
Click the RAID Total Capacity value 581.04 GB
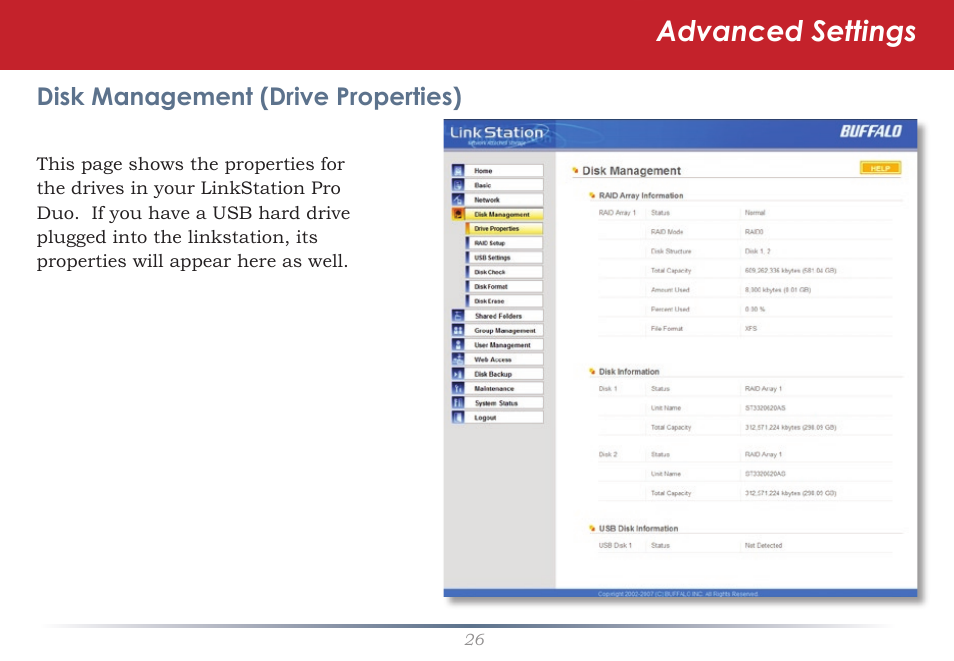coord(790,270)
